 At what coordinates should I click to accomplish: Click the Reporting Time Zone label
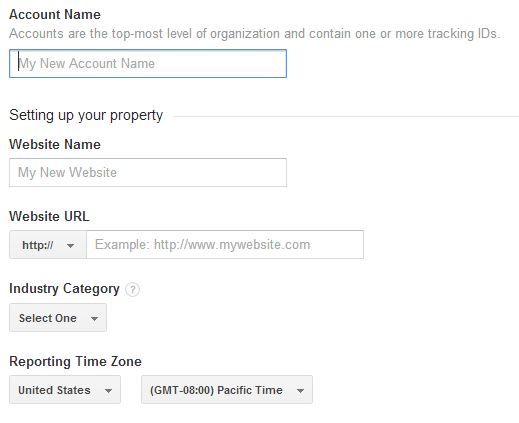coord(75,361)
